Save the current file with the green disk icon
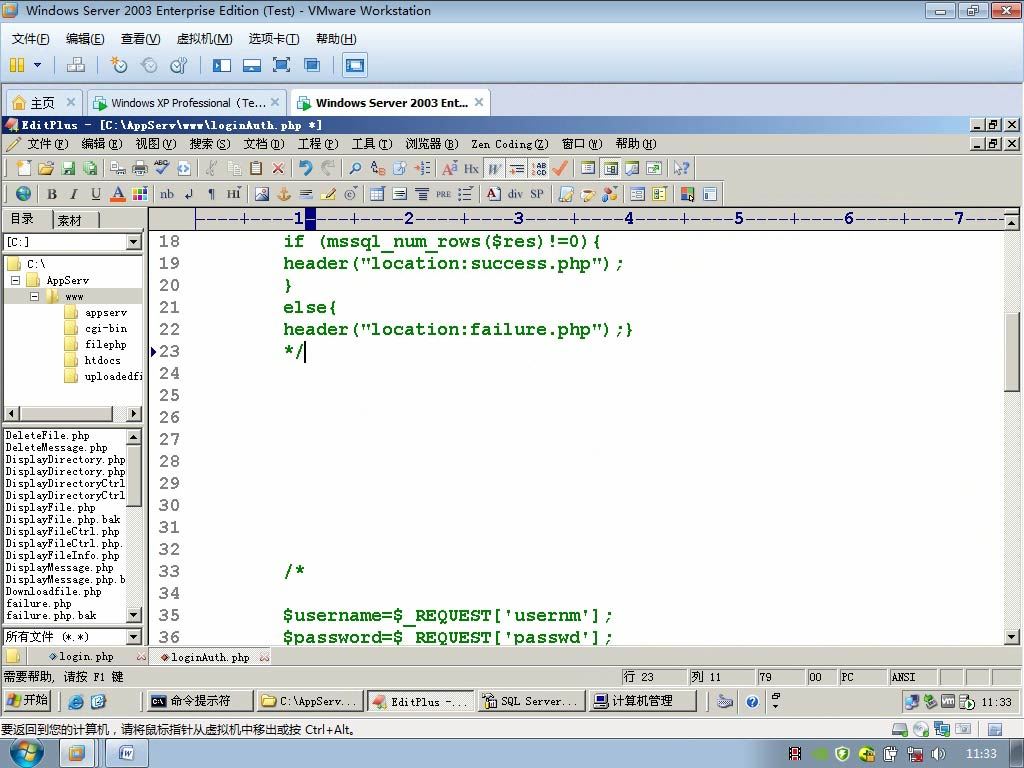1024x768 pixels. [x=68, y=168]
